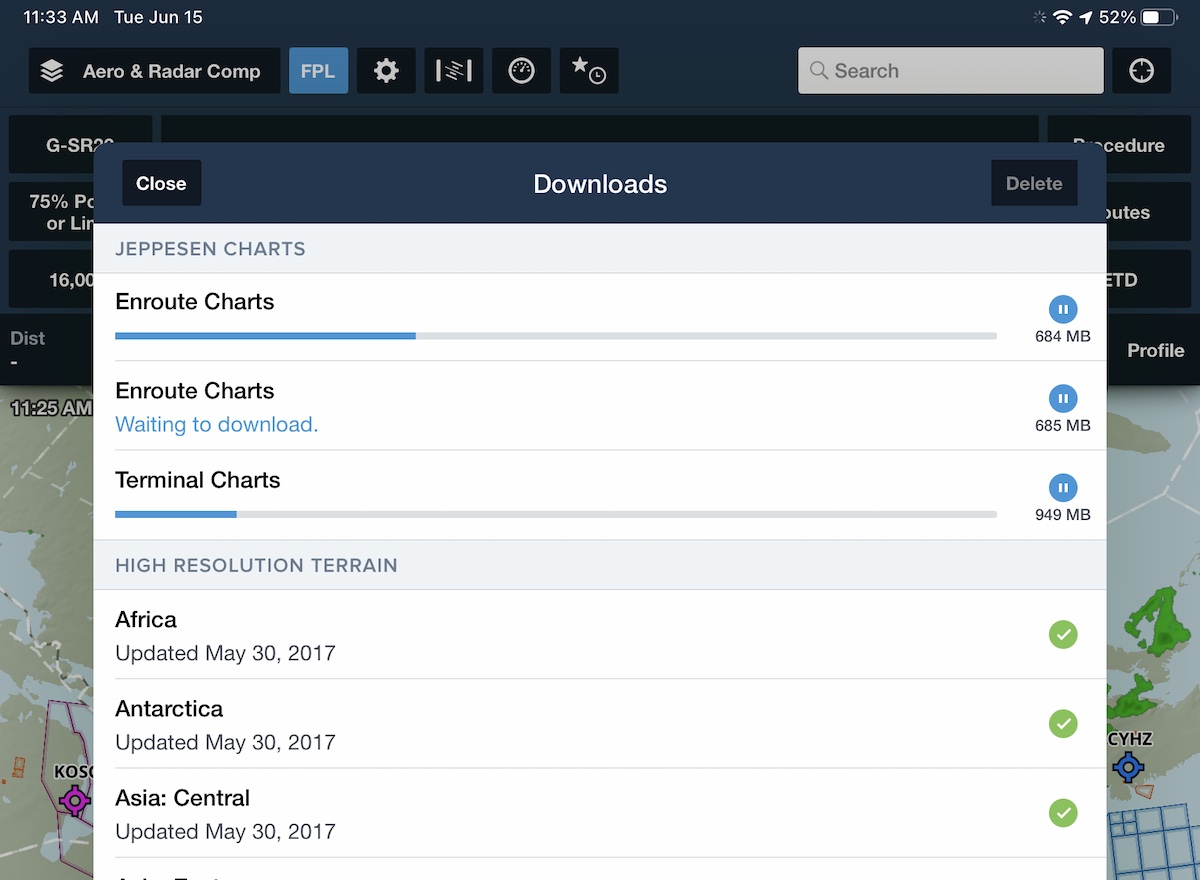Screen dimensions: 1200x880
Task: Select the 949 MB size label
Action: coord(1063,515)
